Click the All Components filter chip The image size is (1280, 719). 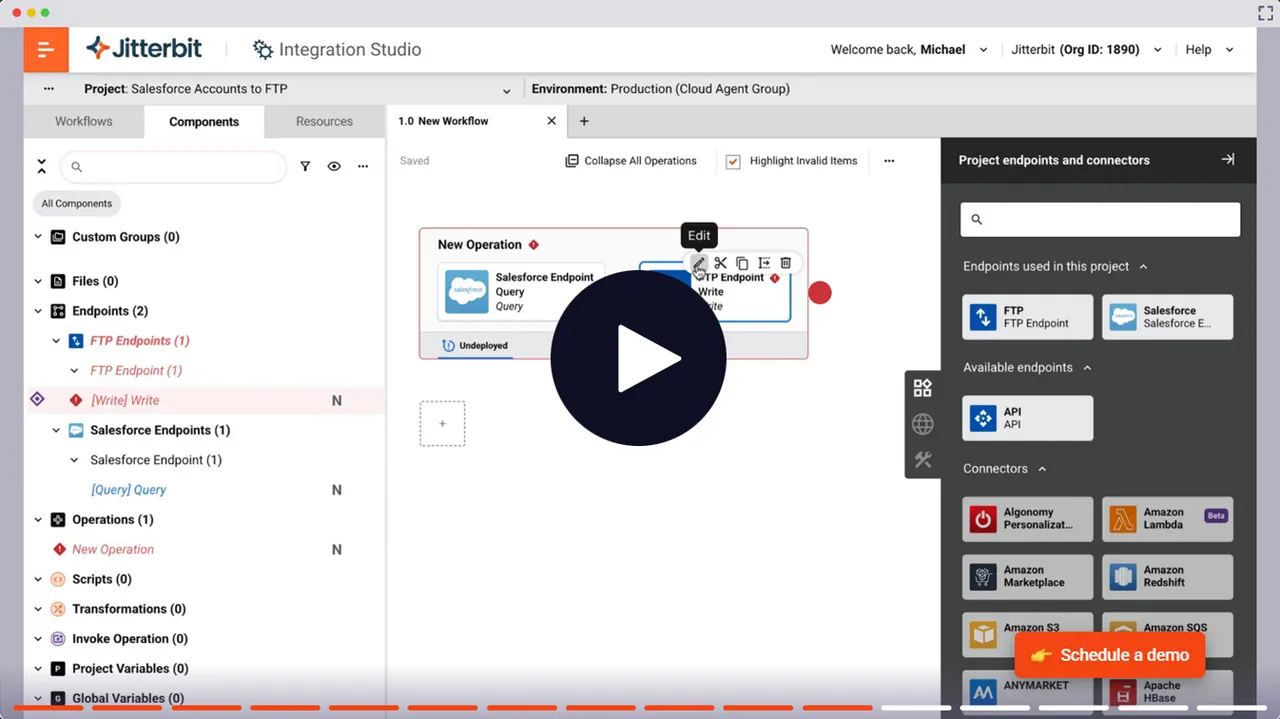(77, 204)
